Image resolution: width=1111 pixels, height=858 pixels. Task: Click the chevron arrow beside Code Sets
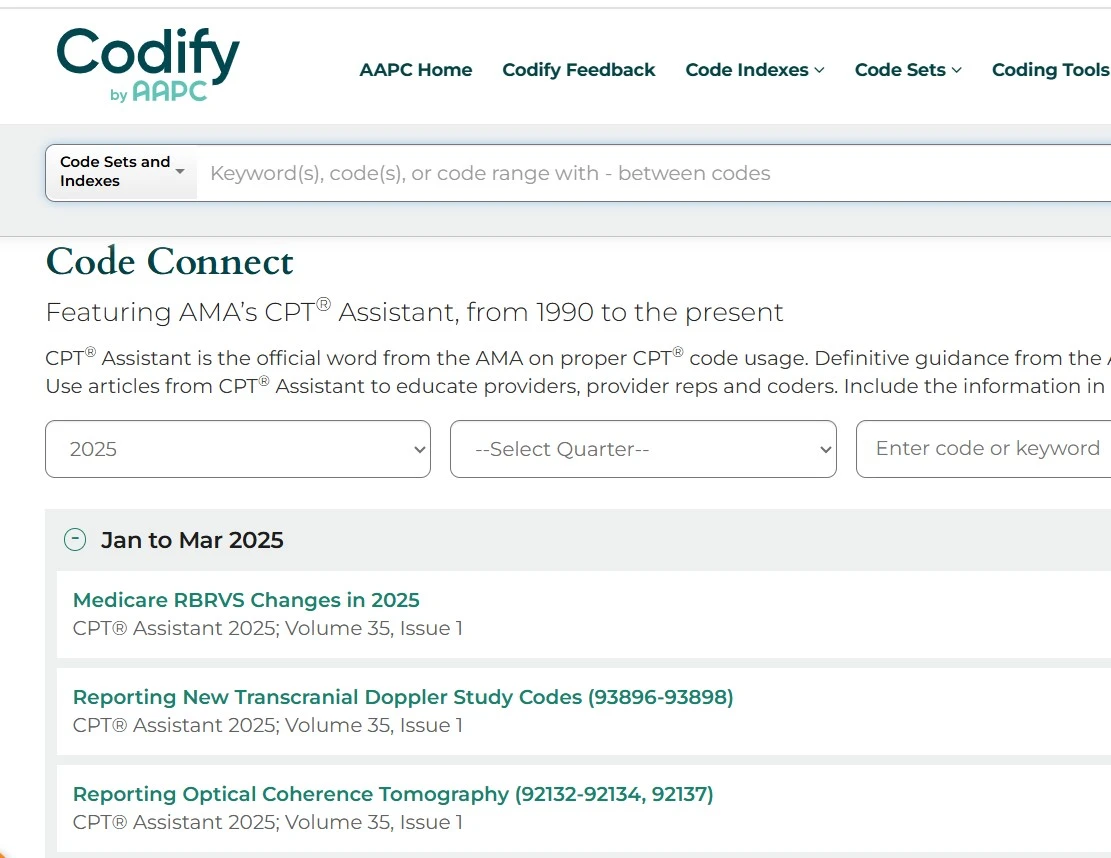click(x=957, y=70)
